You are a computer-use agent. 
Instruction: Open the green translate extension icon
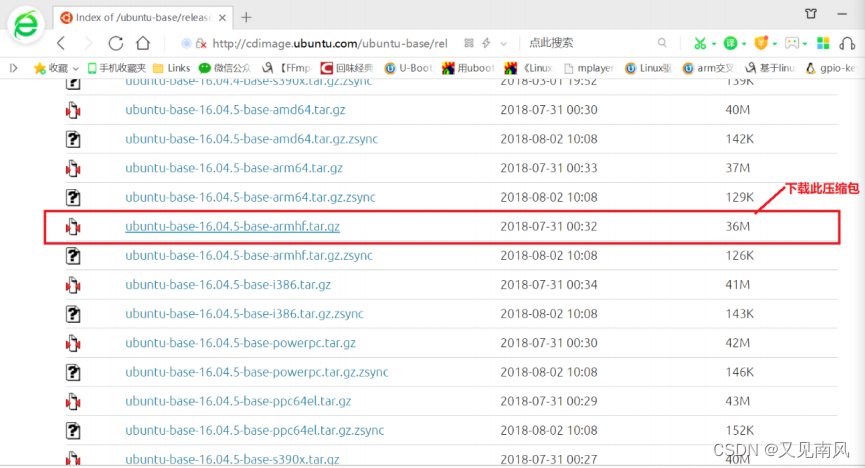point(730,43)
